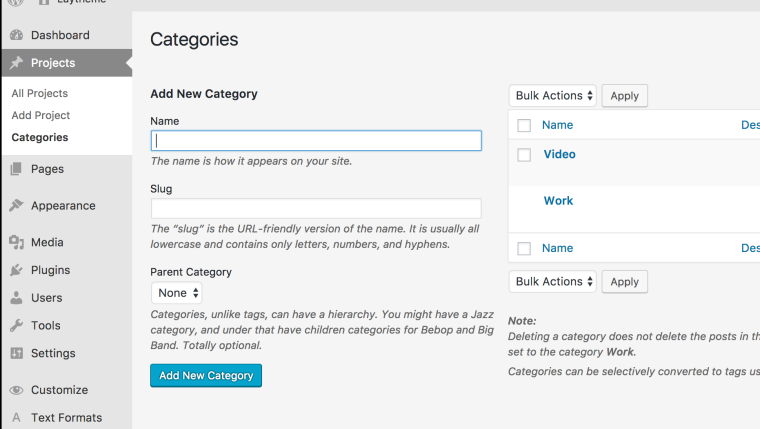The image size is (760, 429).
Task: Click the Appearance paintbrush icon
Action: click(16, 206)
